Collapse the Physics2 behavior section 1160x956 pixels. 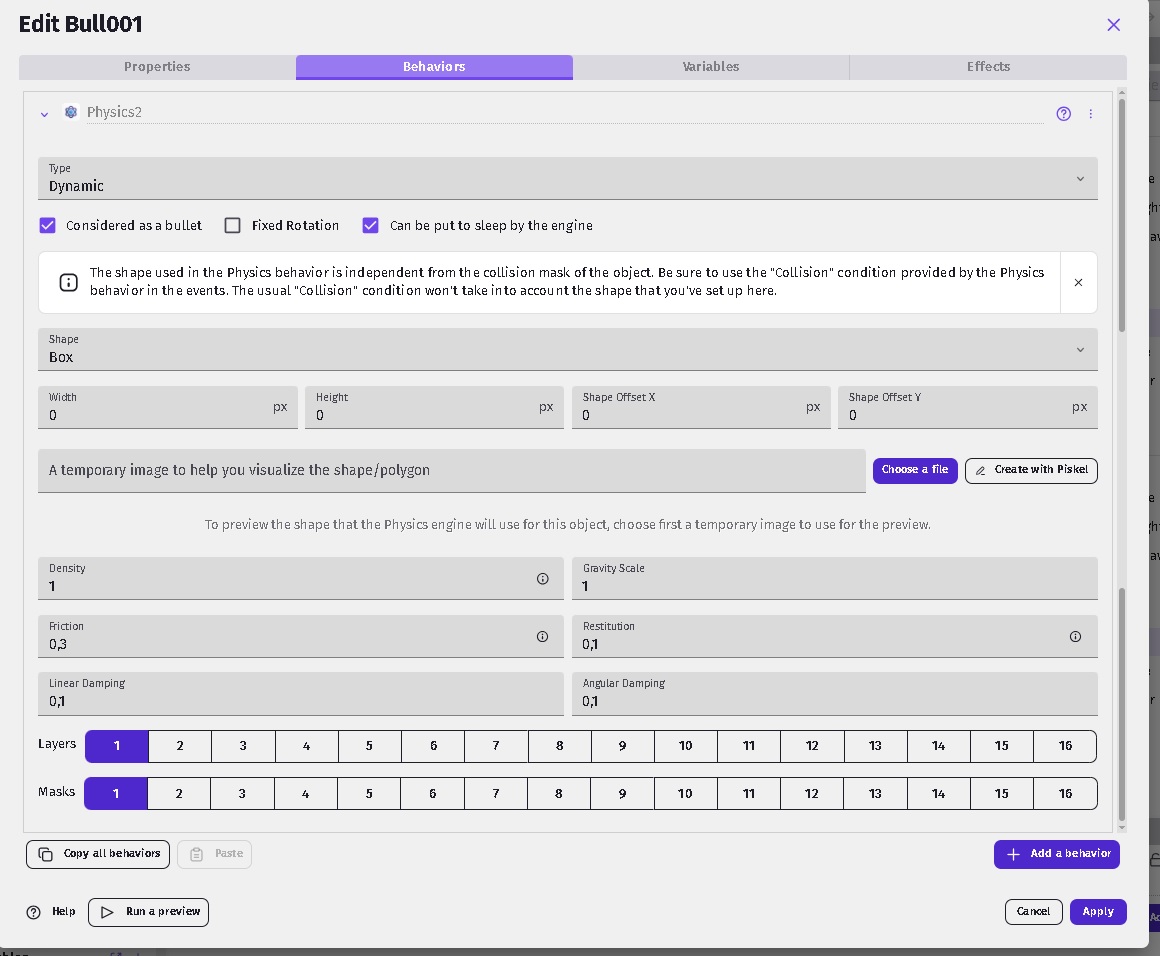coord(44,114)
